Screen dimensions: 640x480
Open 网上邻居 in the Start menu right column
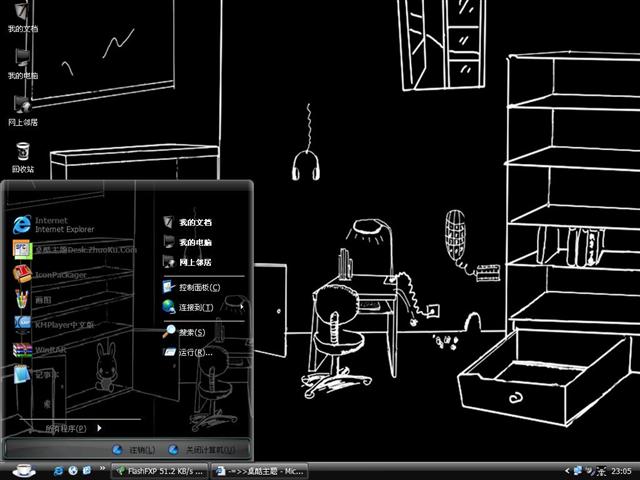187,262
